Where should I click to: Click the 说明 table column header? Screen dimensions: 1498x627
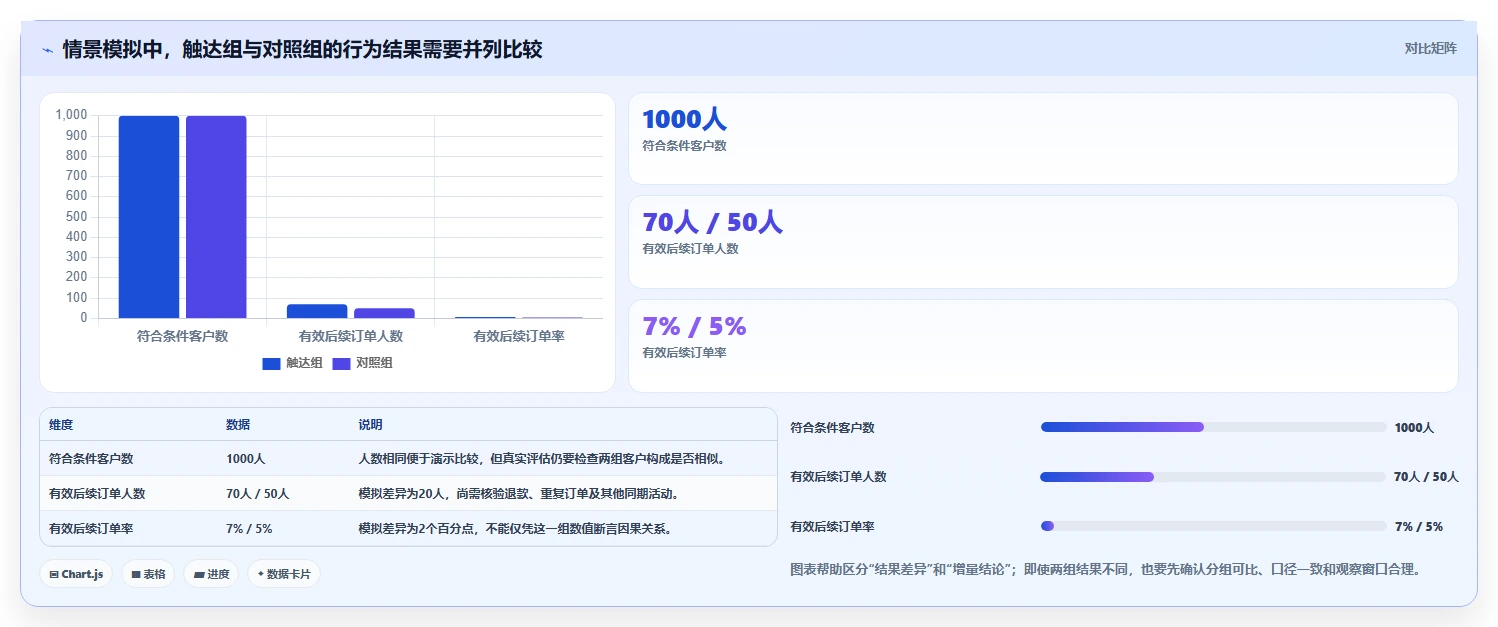tap(370, 425)
